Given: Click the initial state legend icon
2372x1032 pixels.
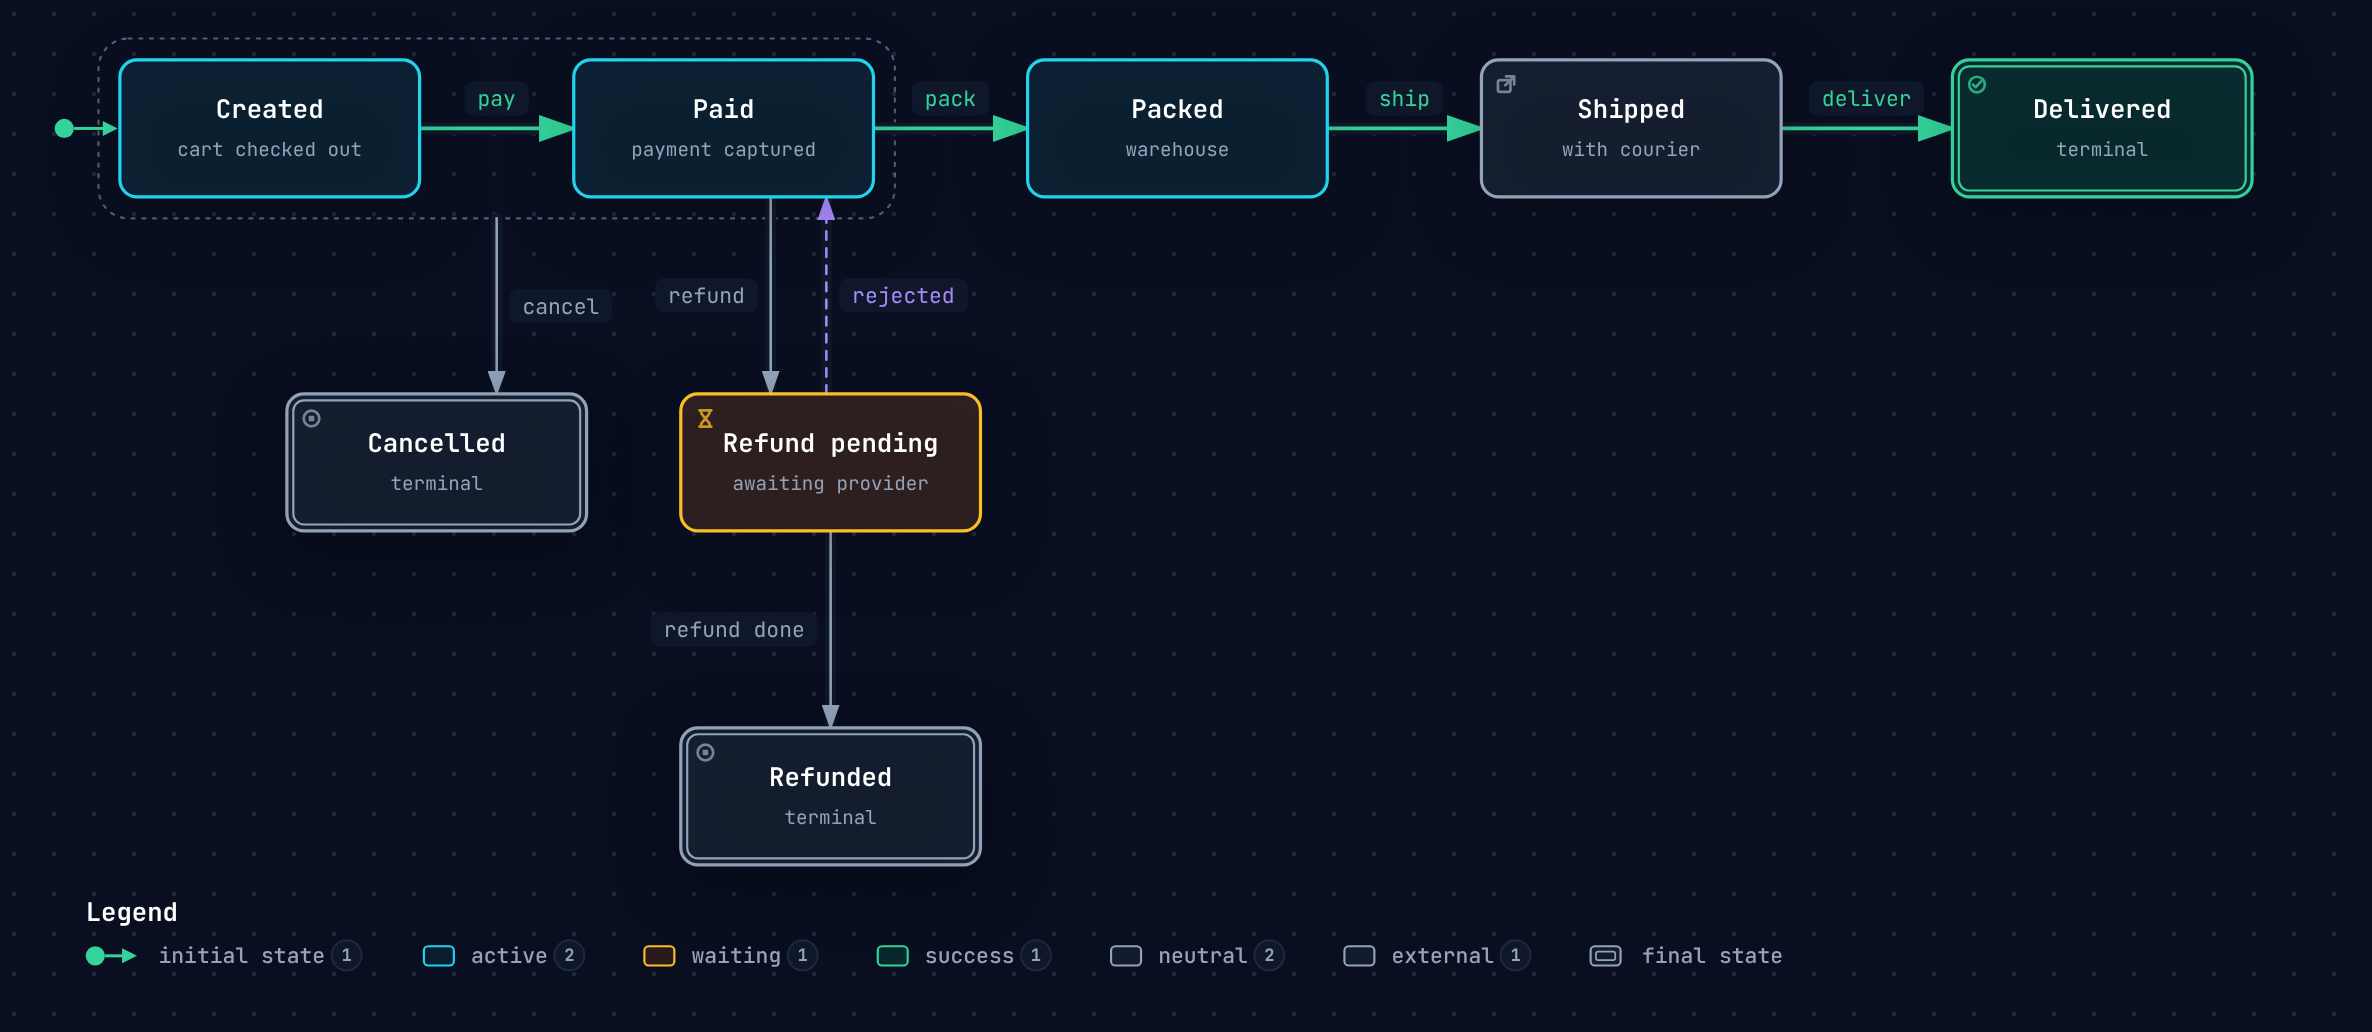Looking at the screenshot, I should (x=111, y=956).
